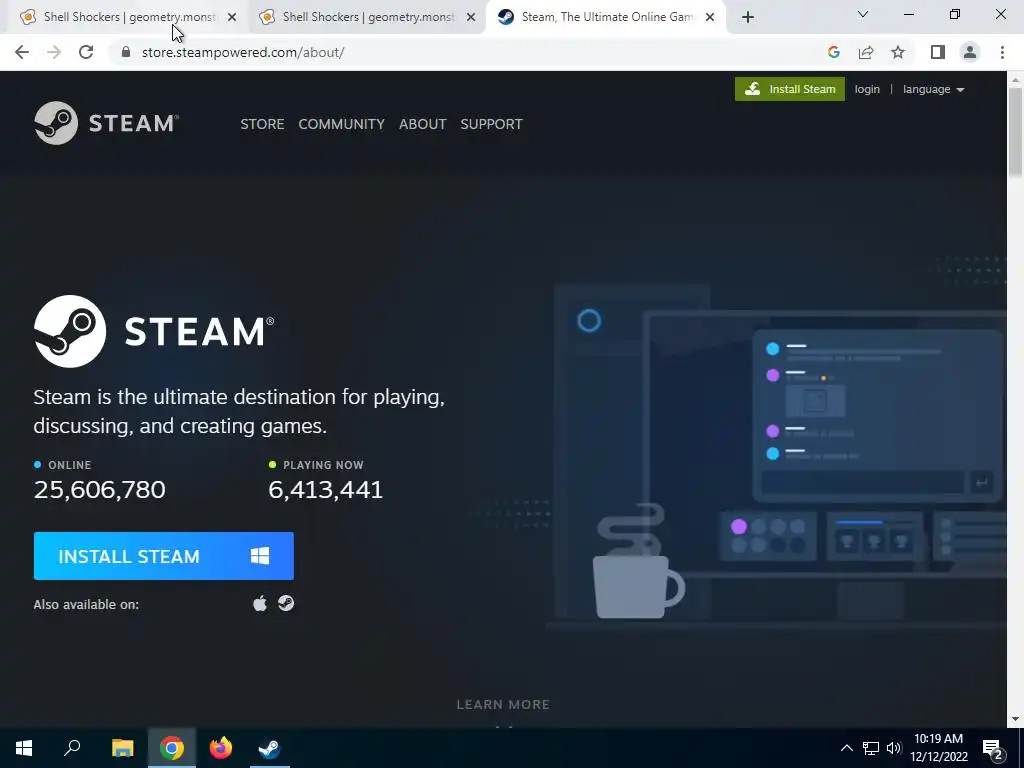Viewport: 1024px width, 768px height.
Task: View site info via the lock icon
Action: click(126, 52)
